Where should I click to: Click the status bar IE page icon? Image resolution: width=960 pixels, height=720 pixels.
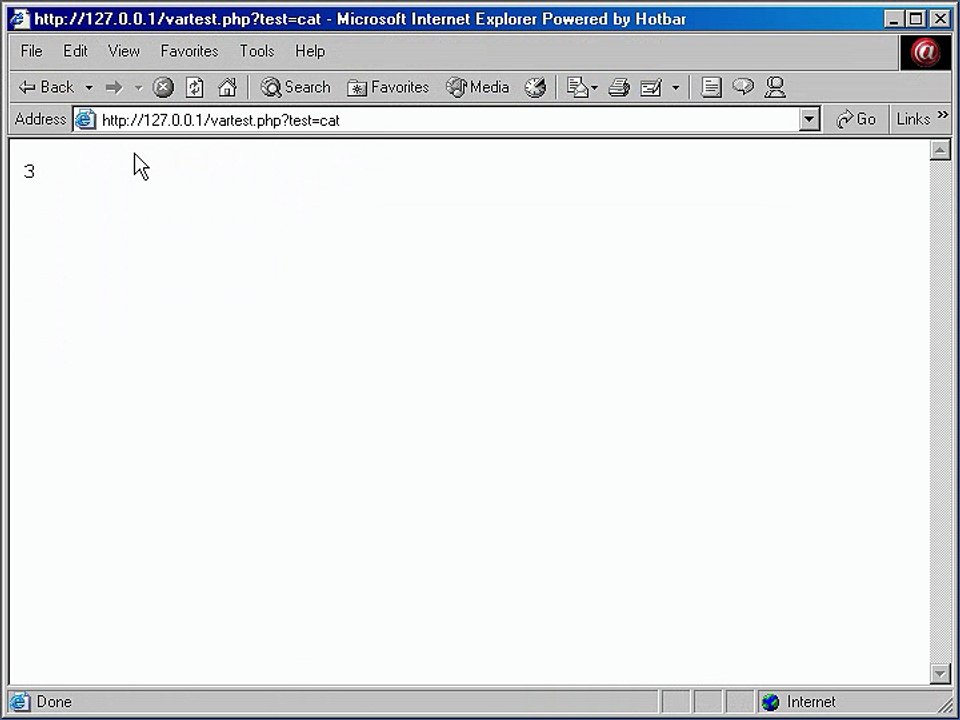click(x=20, y=702)
